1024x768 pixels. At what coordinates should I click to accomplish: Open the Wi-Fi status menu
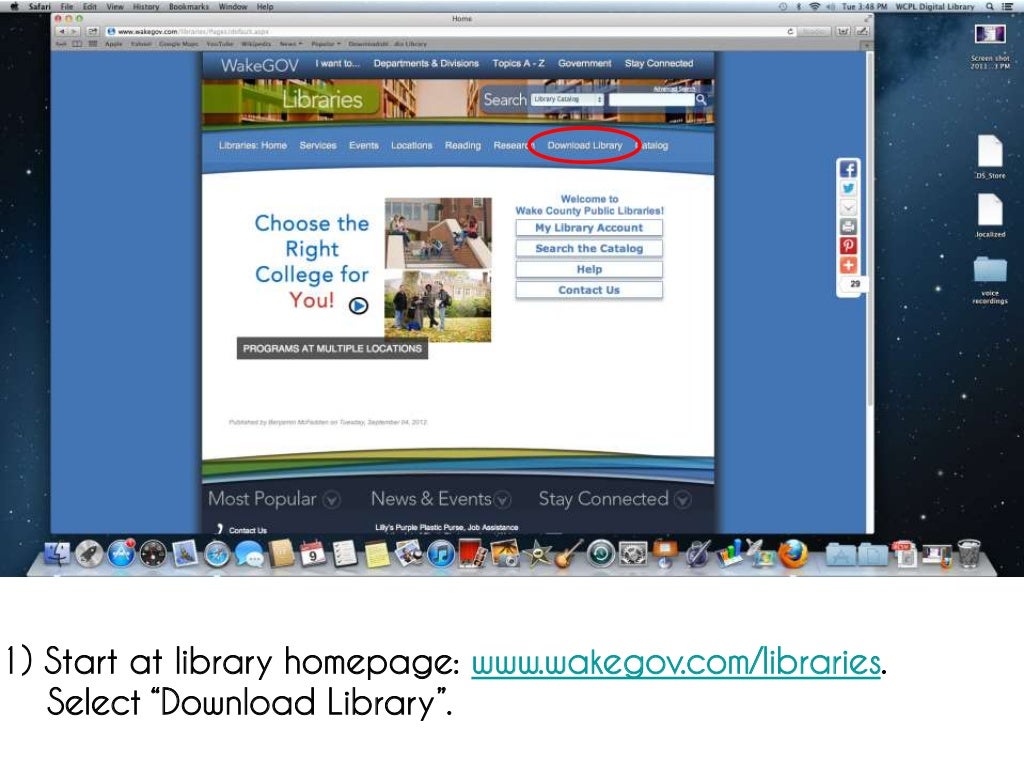[x=814, y=6]
